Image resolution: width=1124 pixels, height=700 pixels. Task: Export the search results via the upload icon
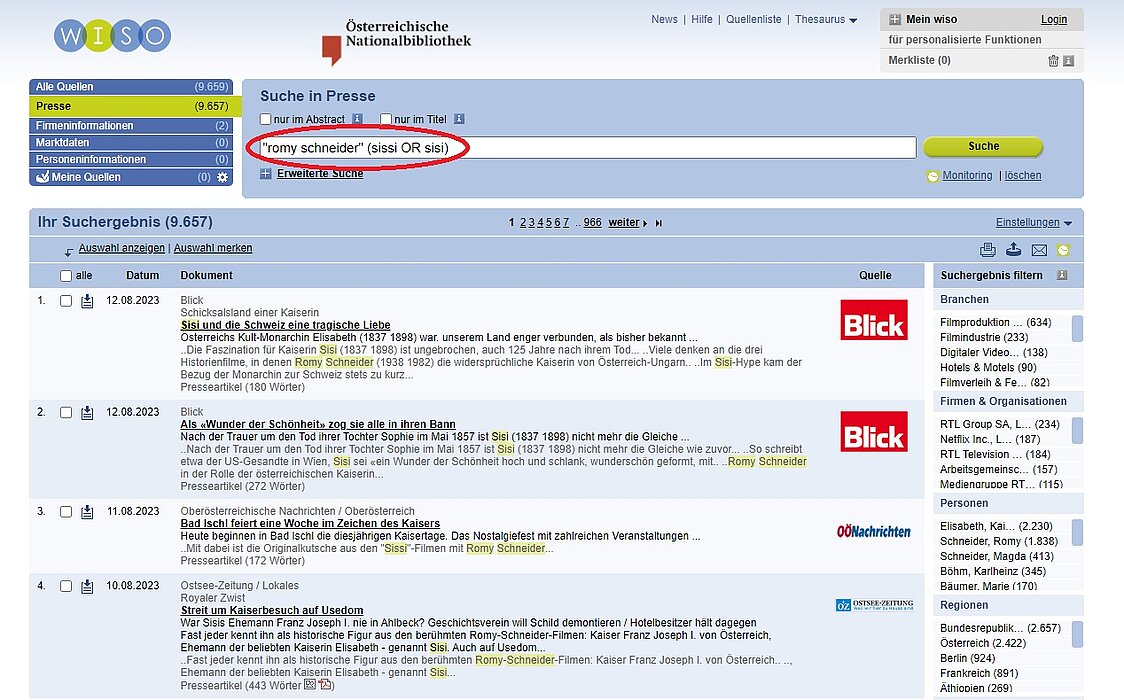[1014, 249]
